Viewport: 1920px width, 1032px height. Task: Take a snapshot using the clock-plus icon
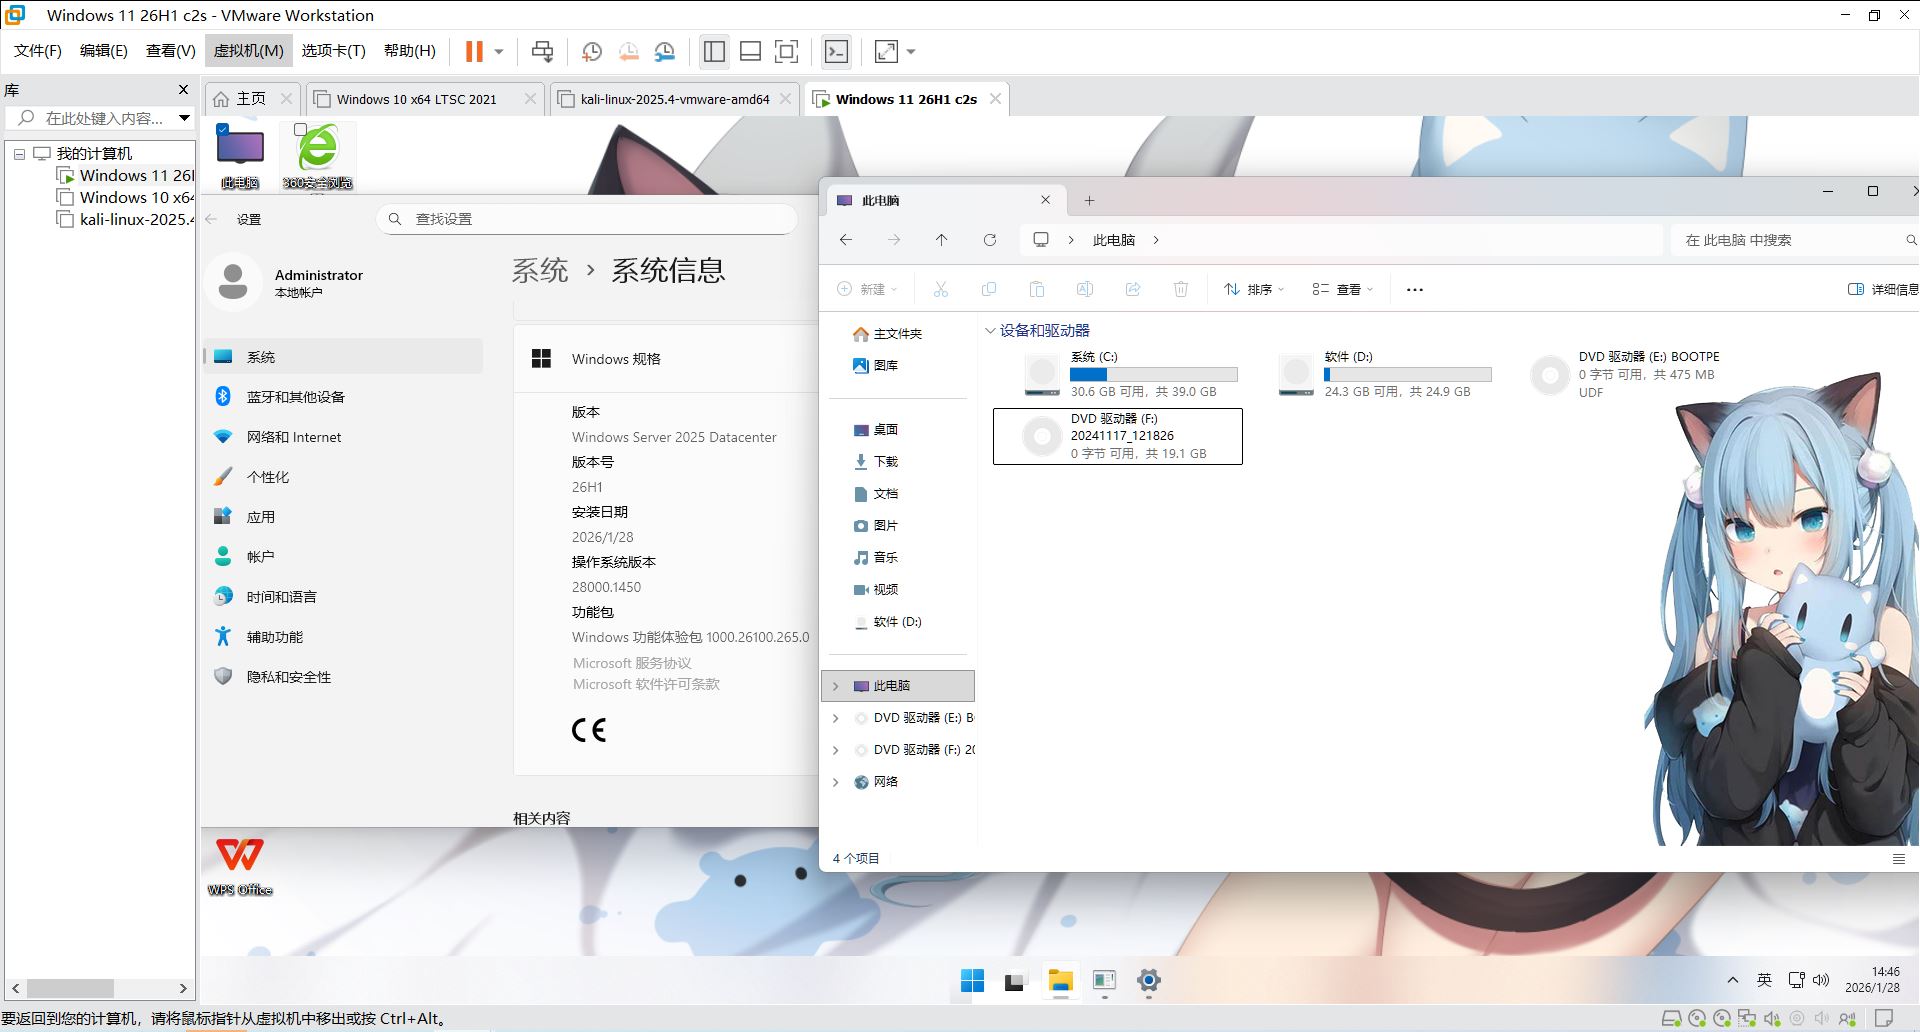[592, 52]
